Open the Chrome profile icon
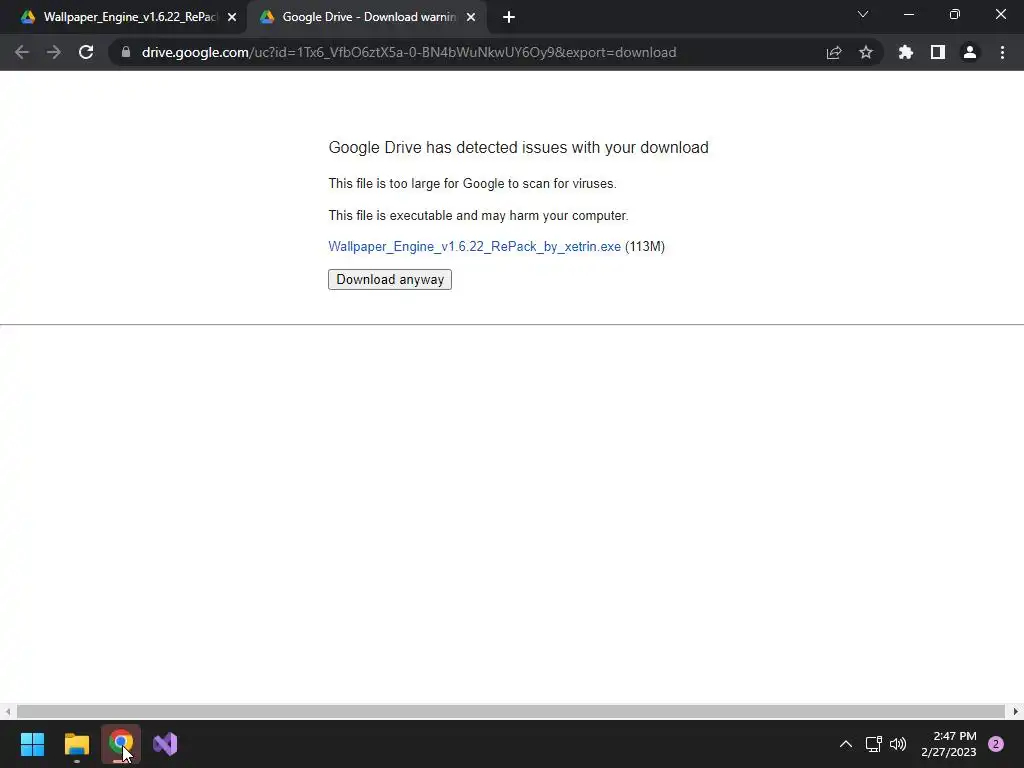The height and width of the screenshot is (768, 1024). [x=970, y=52]
